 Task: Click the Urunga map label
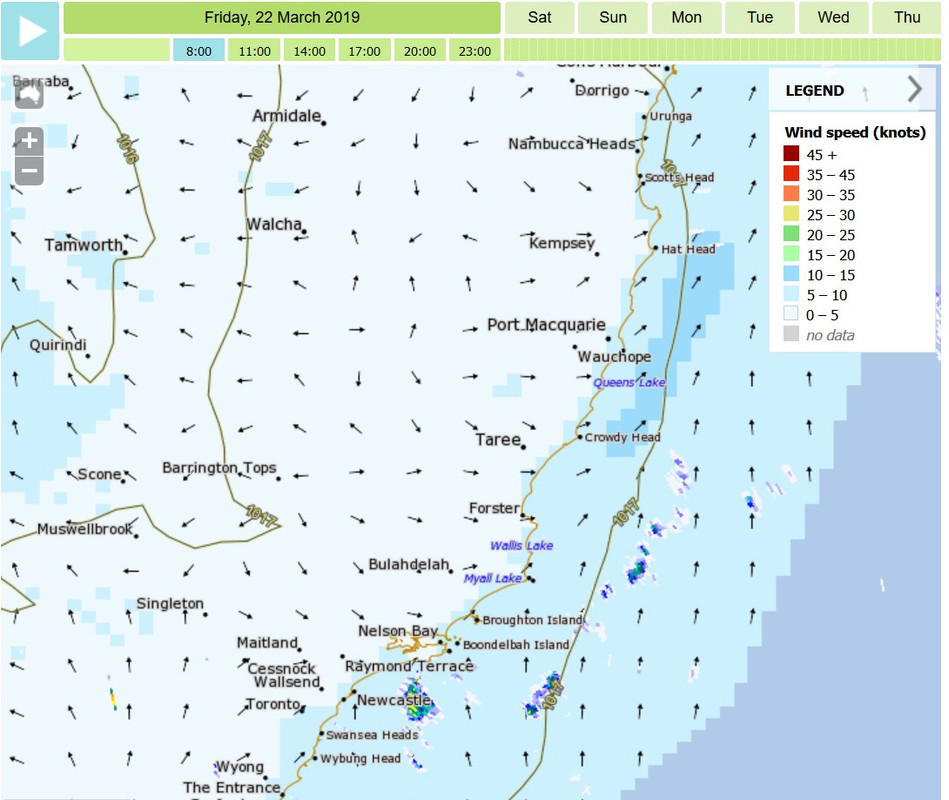[x=671, y=116]
